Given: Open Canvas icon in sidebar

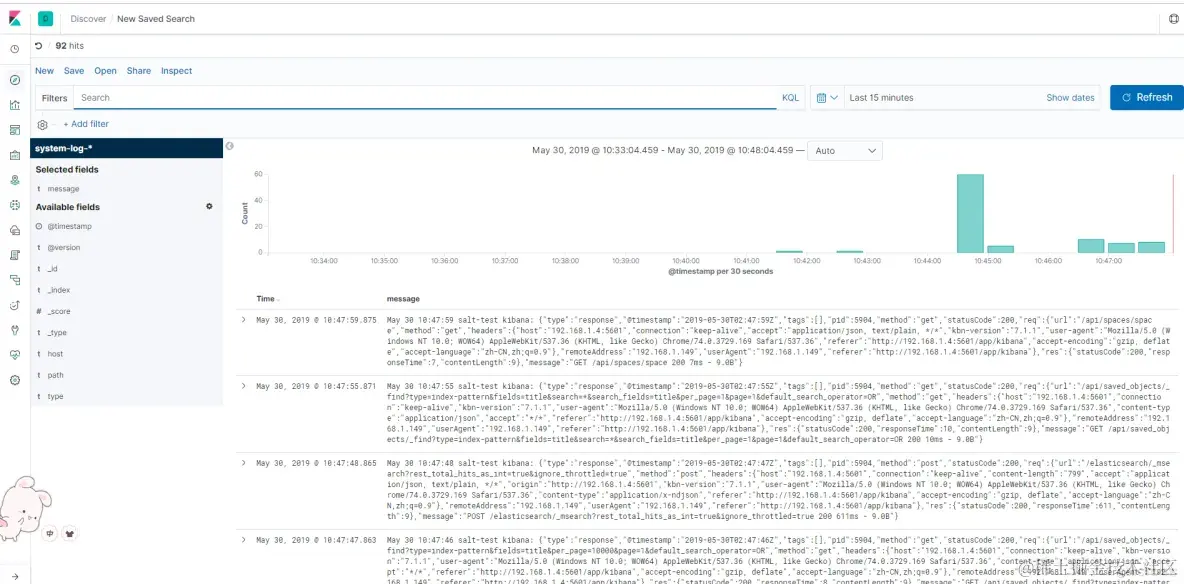Looking at the screenshot, I should click(14, 155).
